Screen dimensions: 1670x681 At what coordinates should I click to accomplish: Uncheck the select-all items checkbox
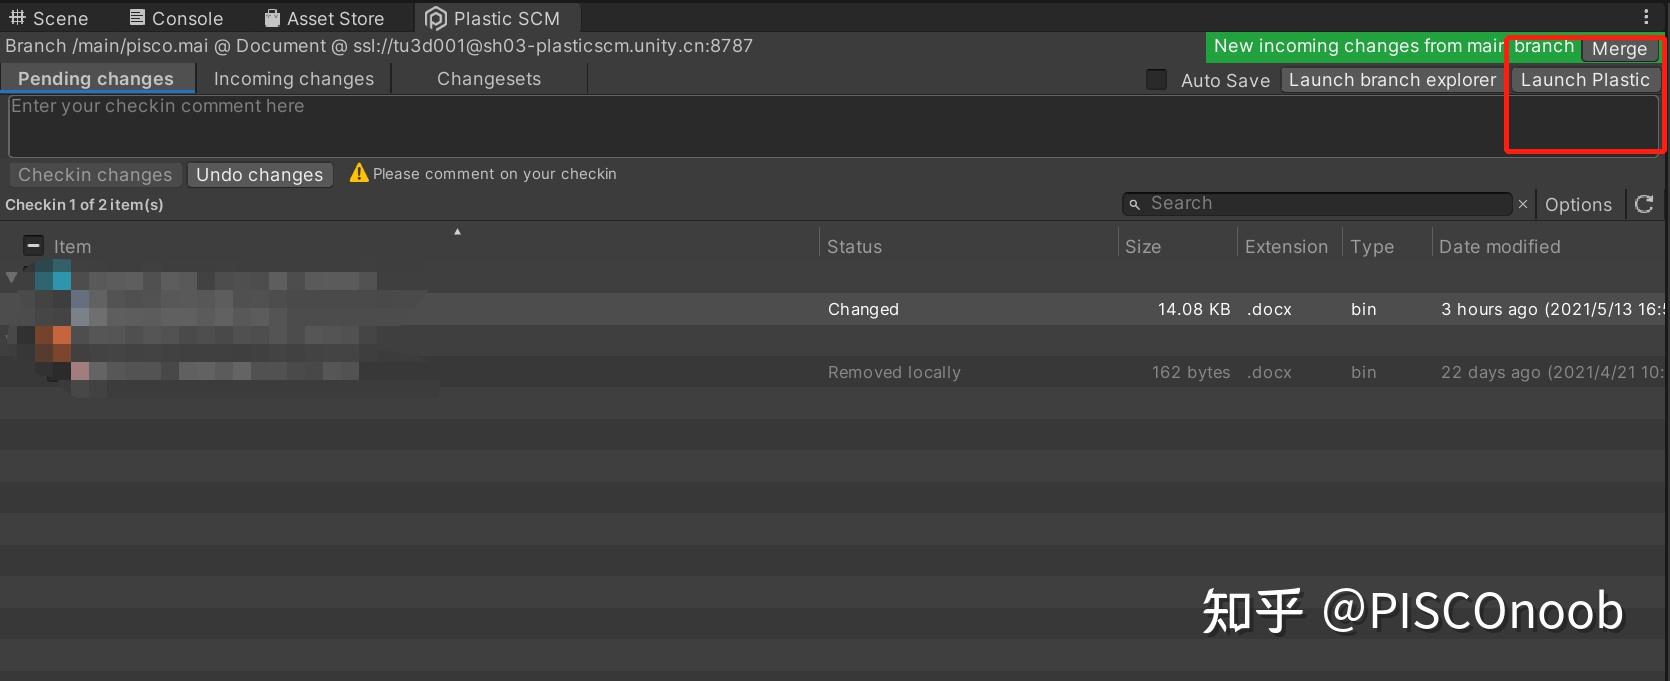tap(31, 245)
